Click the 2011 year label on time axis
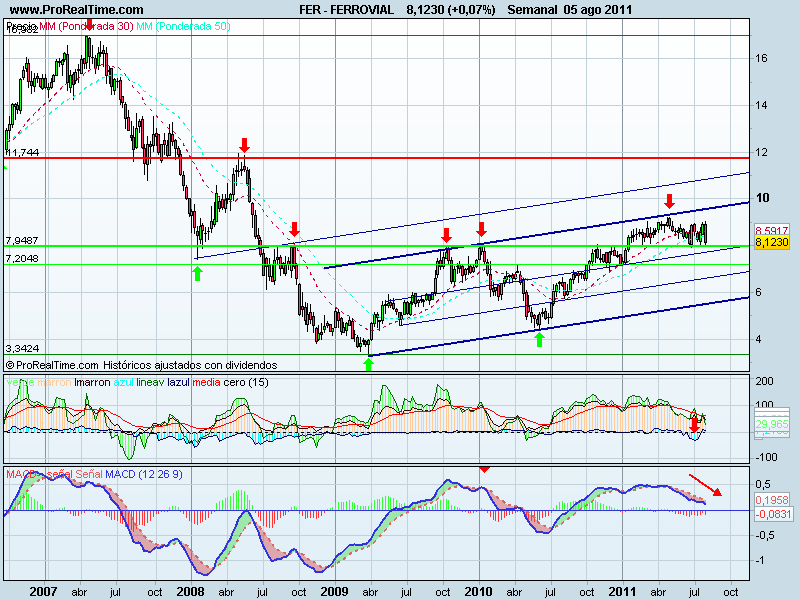The width and height of the screenshot is (800, 600). click(x=622, y=592)
